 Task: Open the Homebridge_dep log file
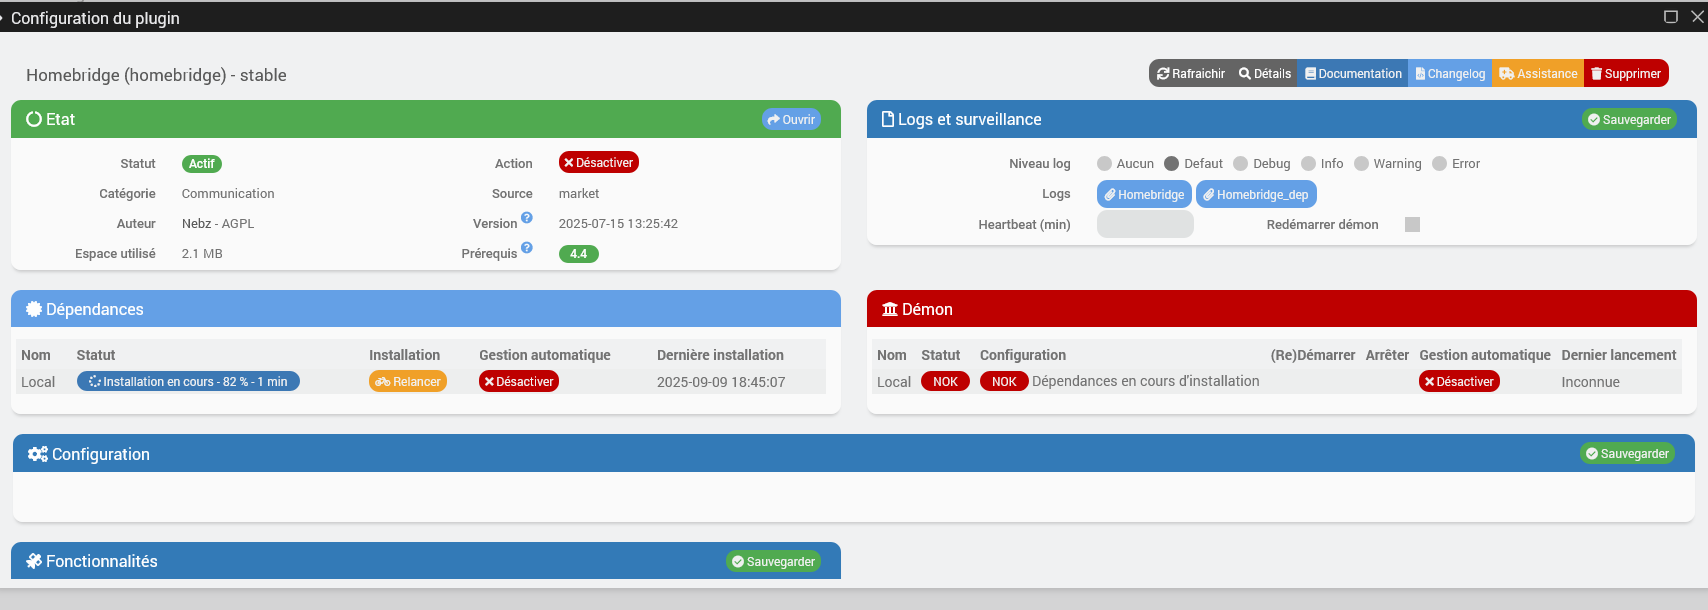pos(1256,194)
